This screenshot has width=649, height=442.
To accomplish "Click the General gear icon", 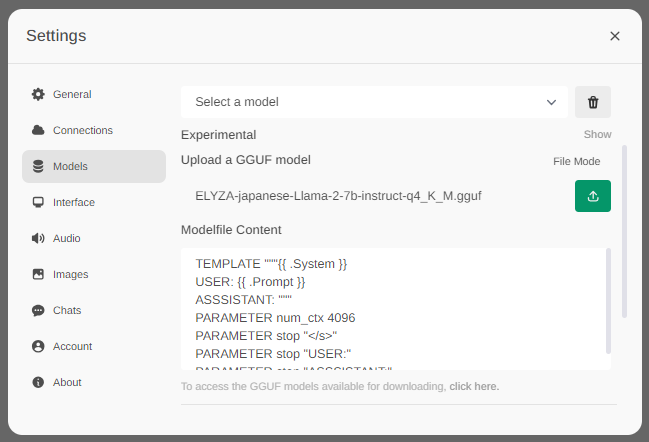I will click(38, 94).
